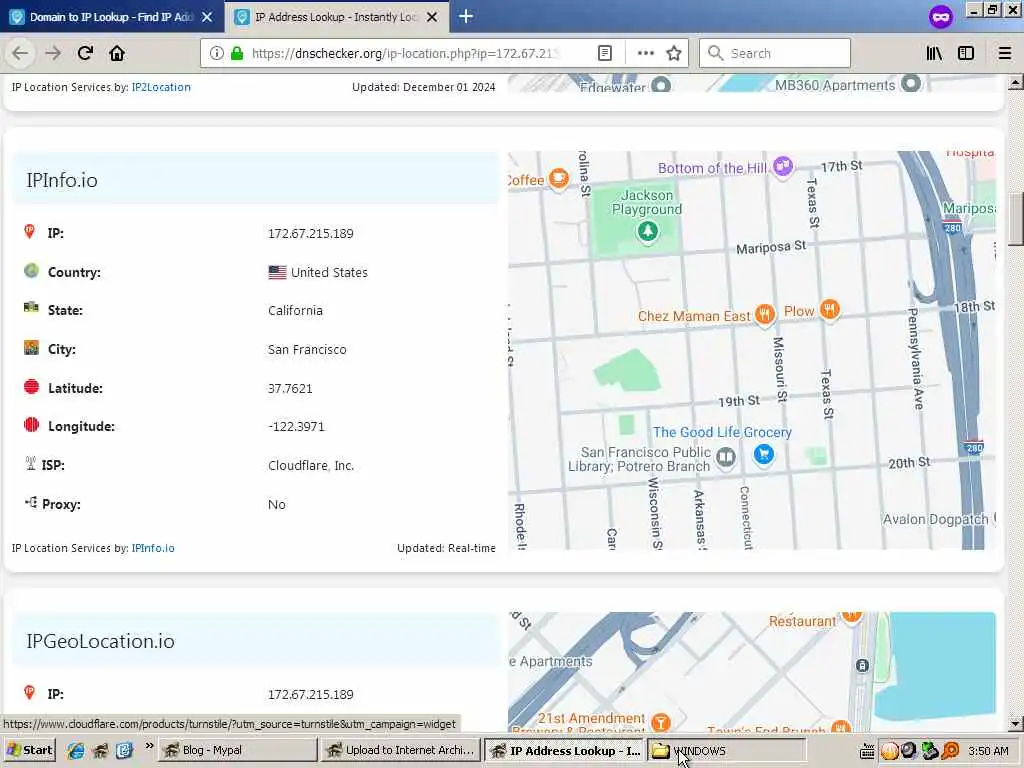Click the page scrollbar up arrow
This screenshot has width=1024, height=768.
1016,82
